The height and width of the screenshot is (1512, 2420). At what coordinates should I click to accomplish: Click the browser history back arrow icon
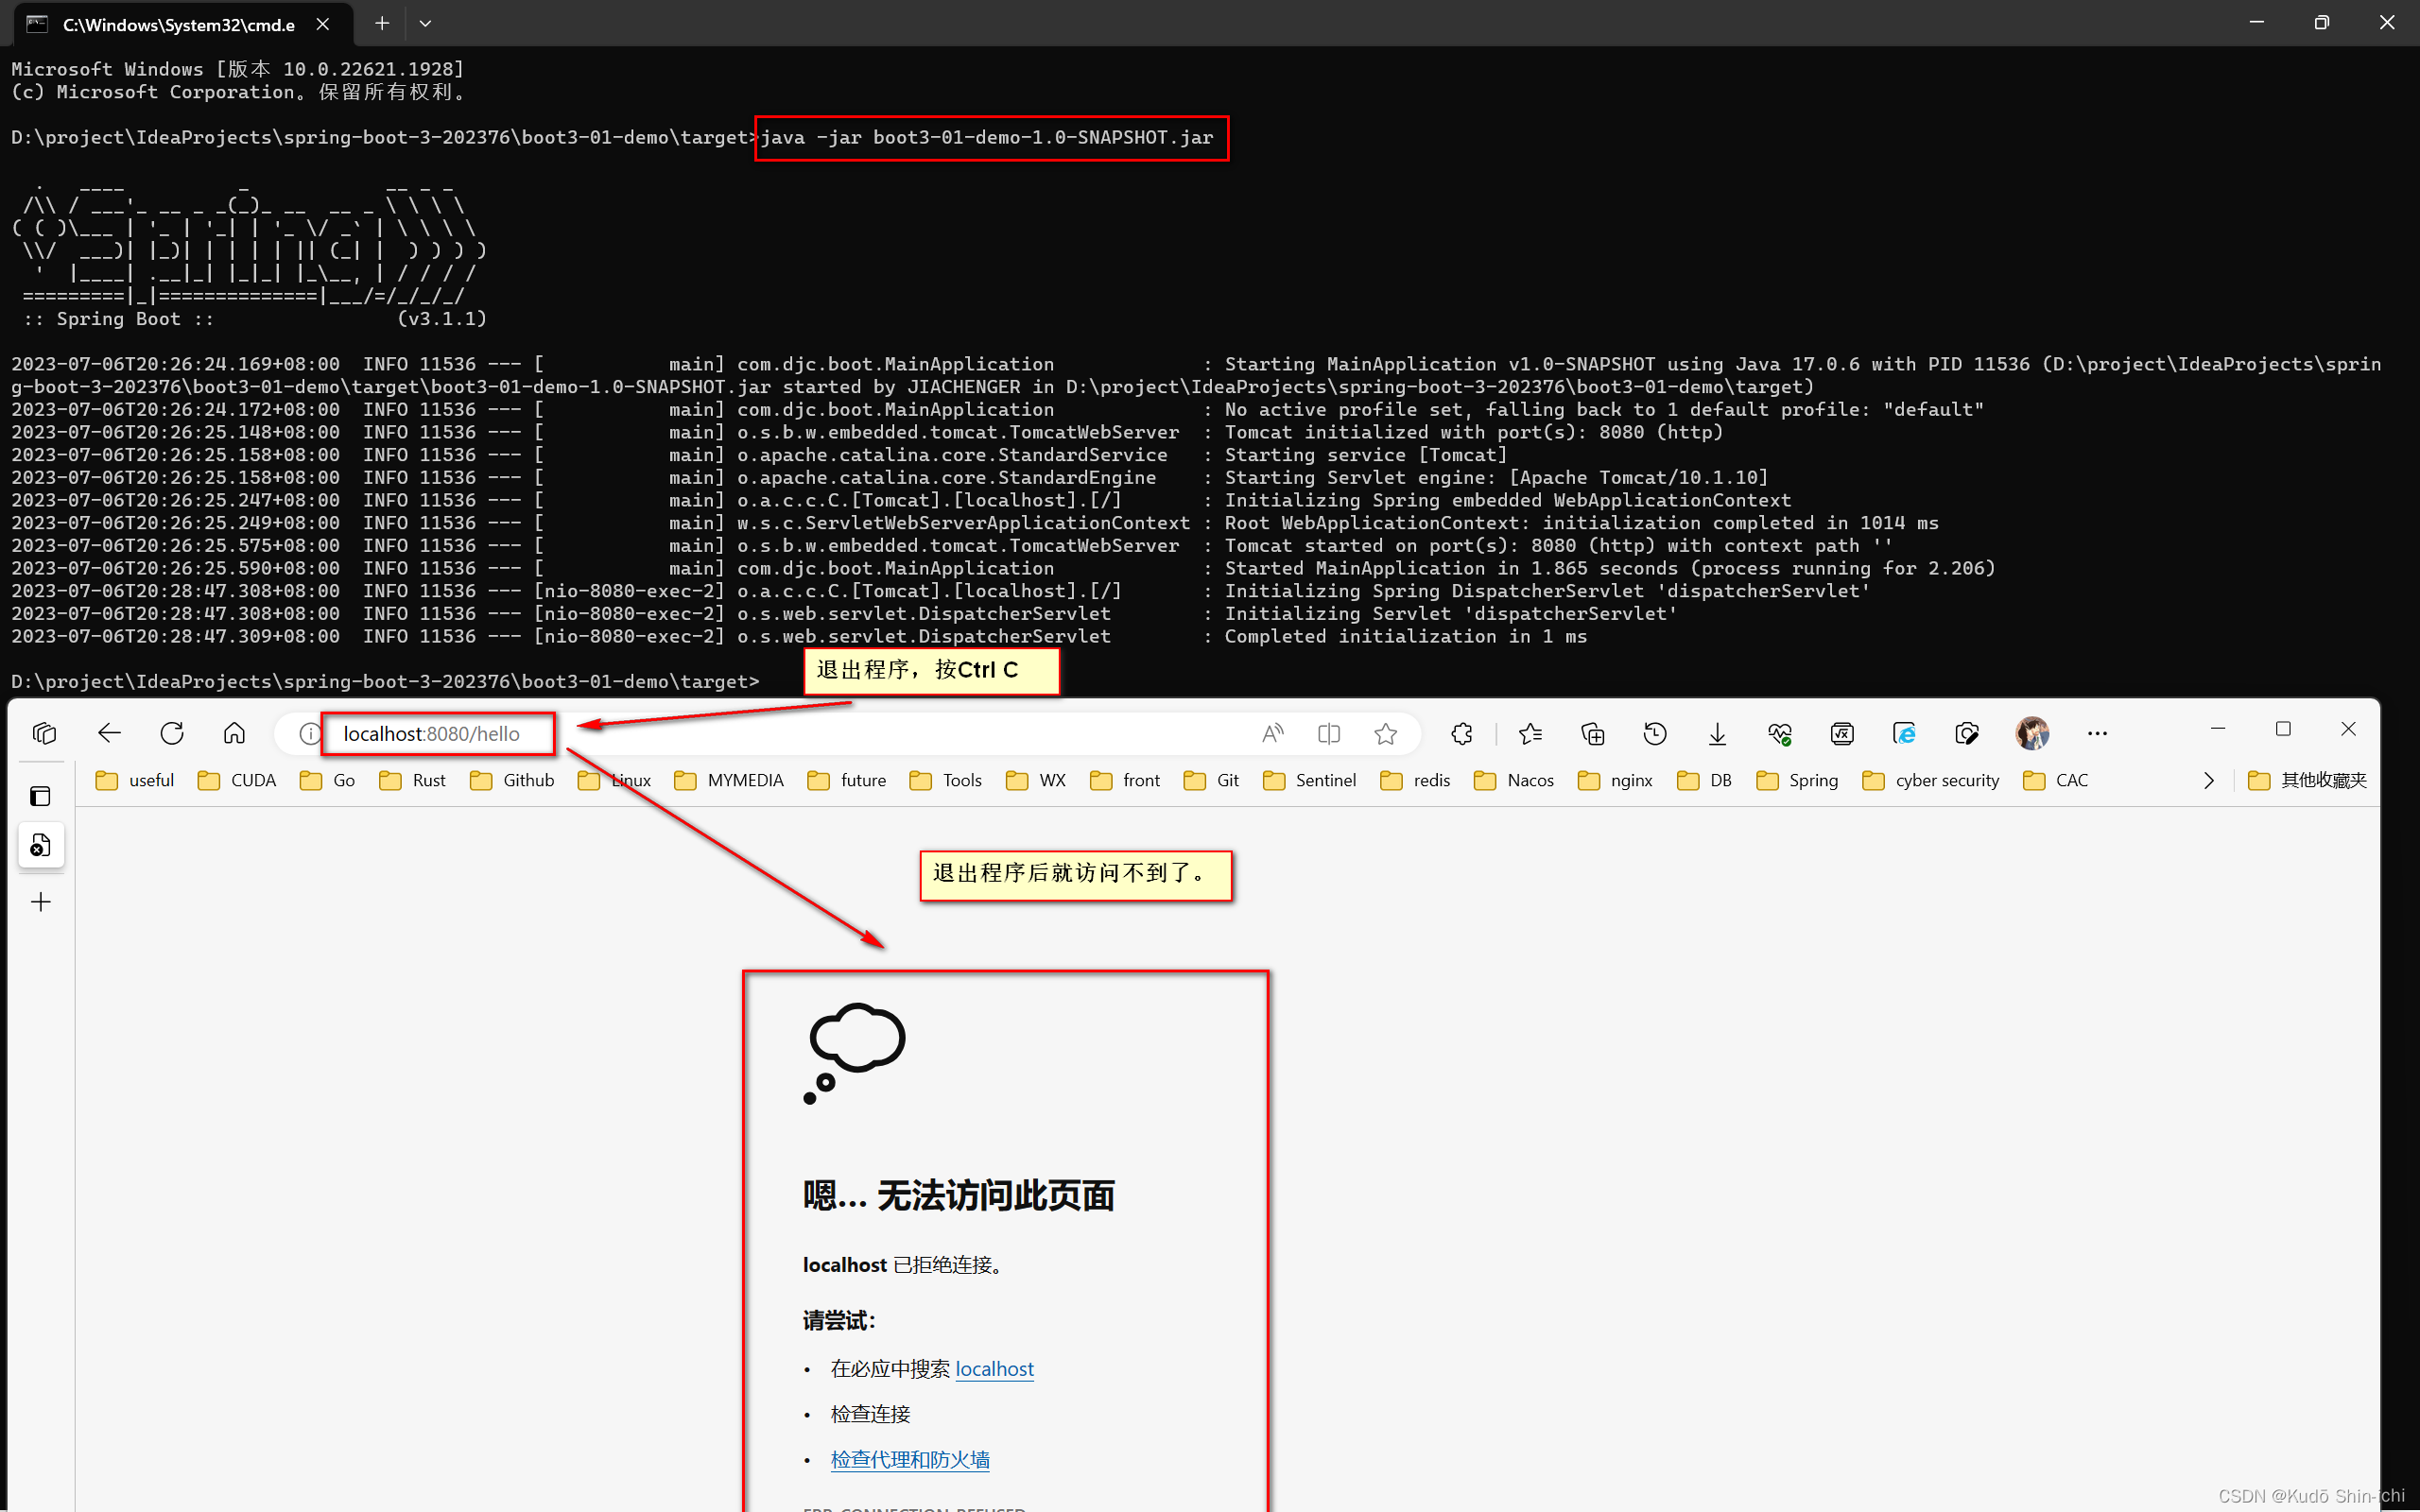108,731
